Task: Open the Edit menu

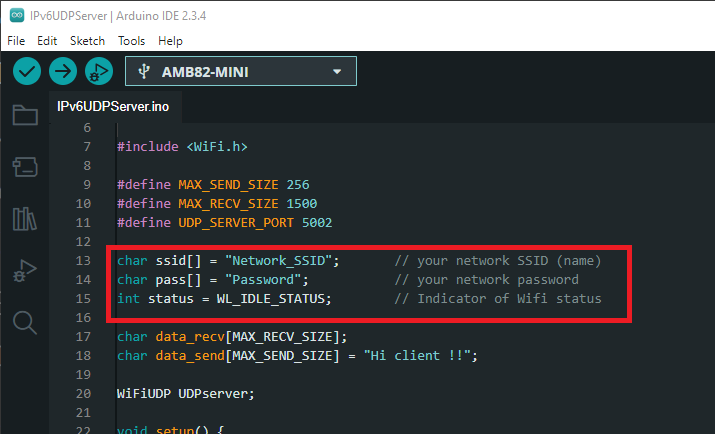Action: pos(47,41)
